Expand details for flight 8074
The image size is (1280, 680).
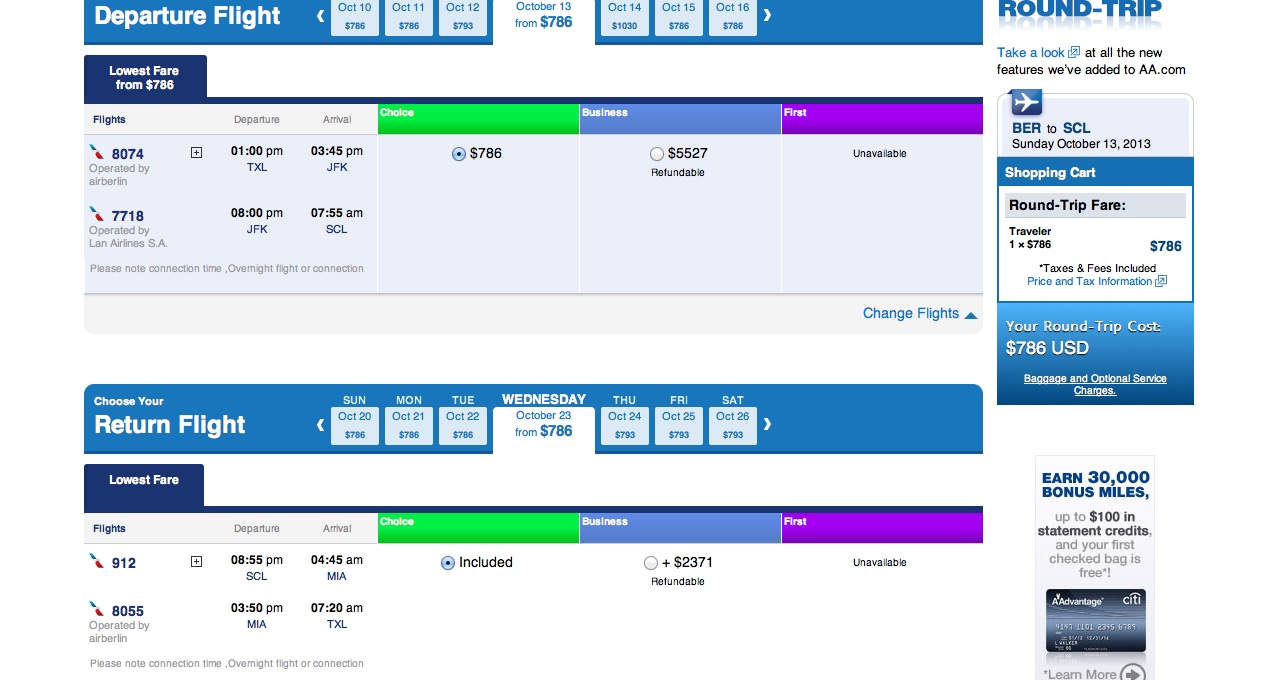[196, 153]
